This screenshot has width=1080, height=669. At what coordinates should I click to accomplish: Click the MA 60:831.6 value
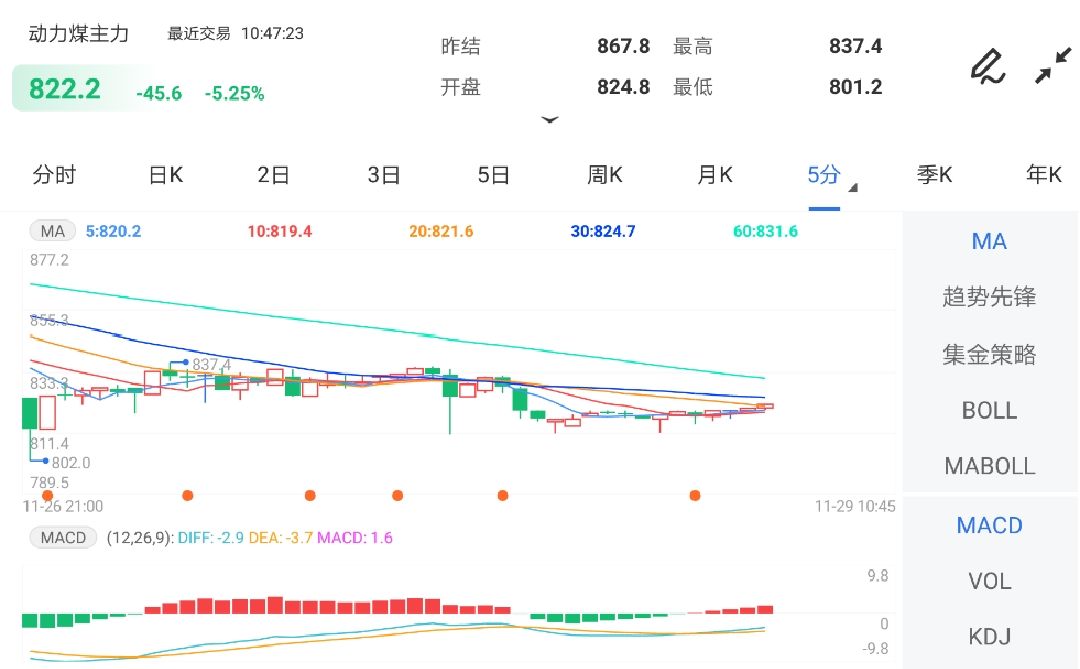coord(765,231)
